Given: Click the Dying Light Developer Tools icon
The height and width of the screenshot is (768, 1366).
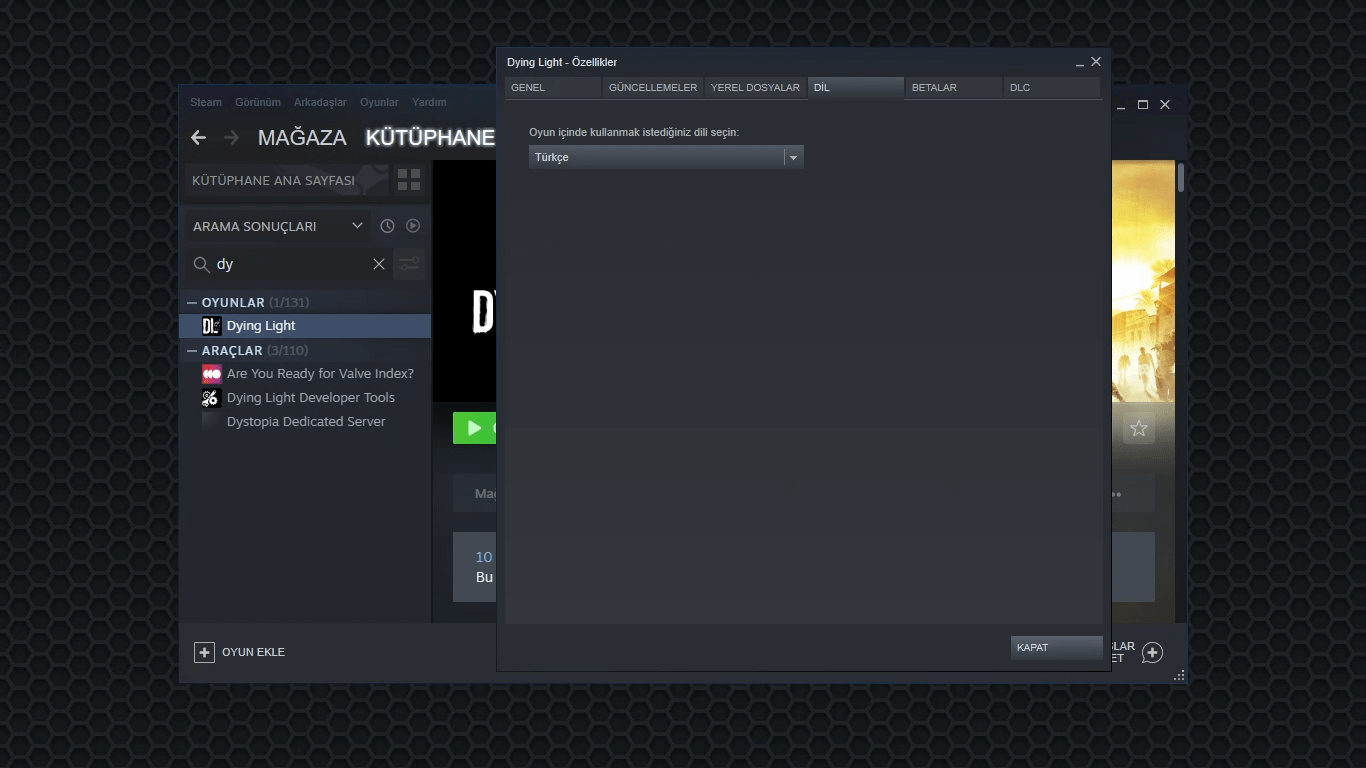Looking at the screenshot, I should point(211,398).
